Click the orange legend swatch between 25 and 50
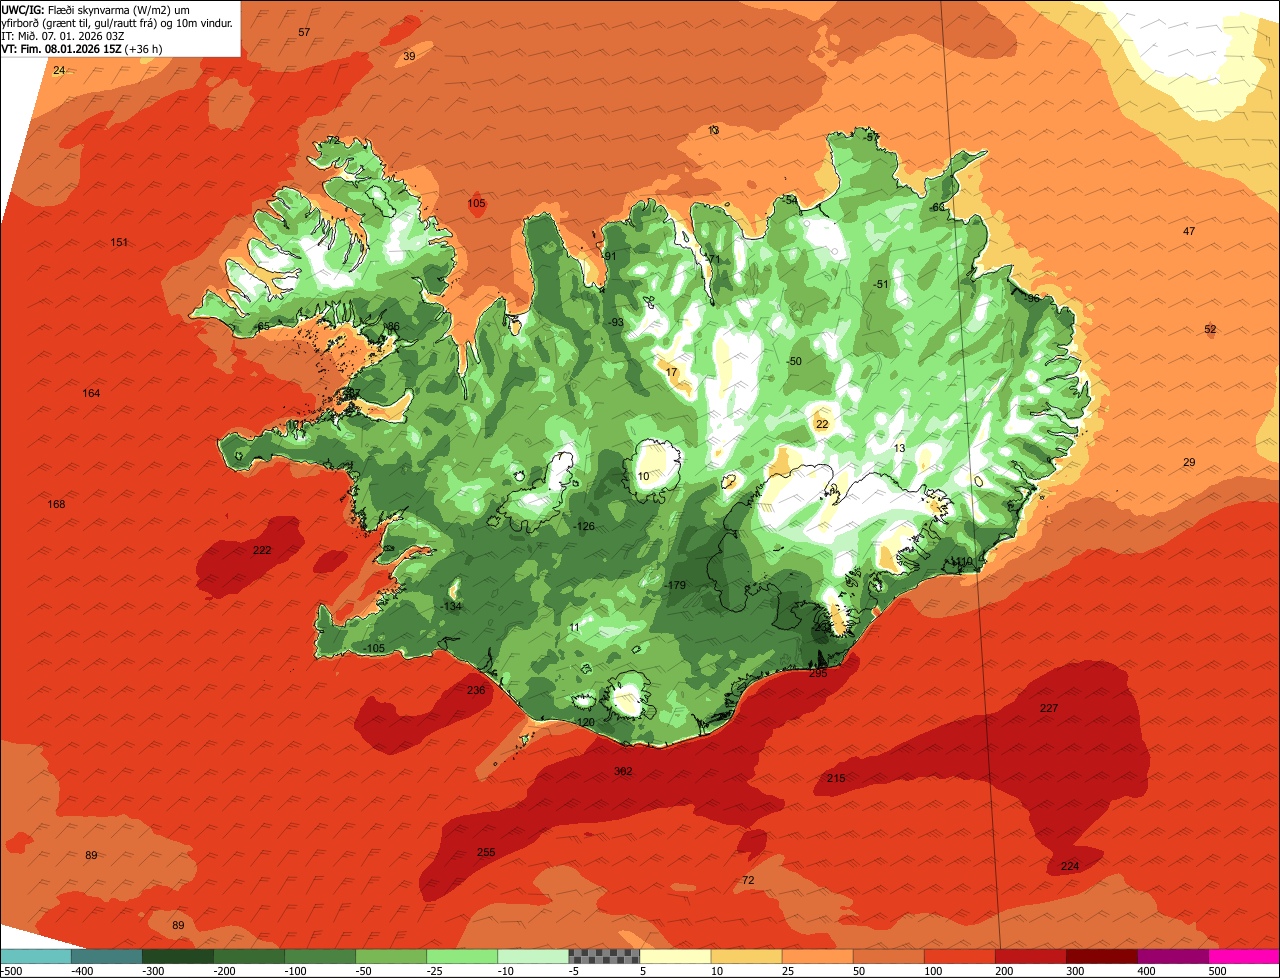The width and height of the screenshot is (1280, 978). coord(817,956)
